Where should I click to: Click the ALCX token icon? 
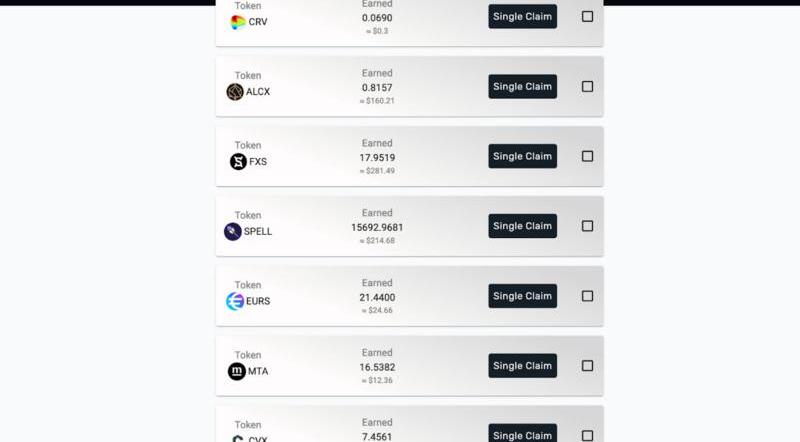click(x=235, y=92)
